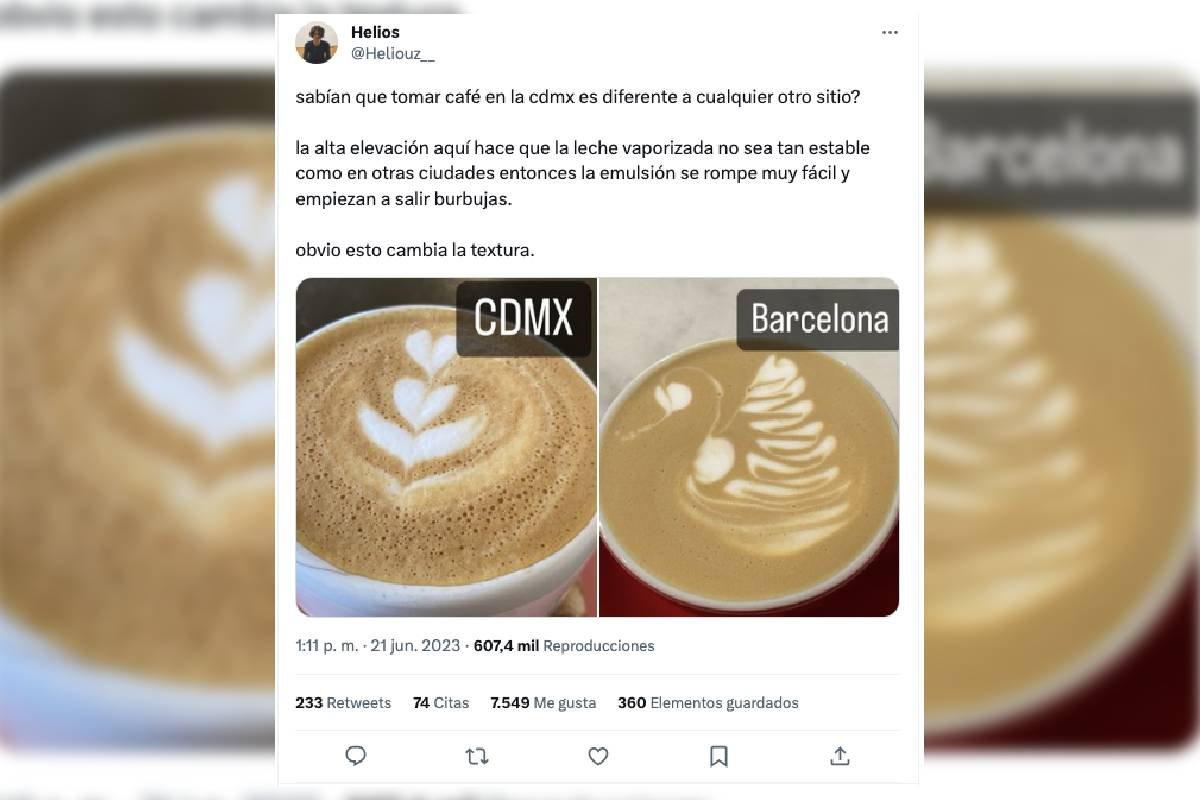Click the reply speech bubble icon
This screenshot has width=1200, height=800.
coord(356,756)
